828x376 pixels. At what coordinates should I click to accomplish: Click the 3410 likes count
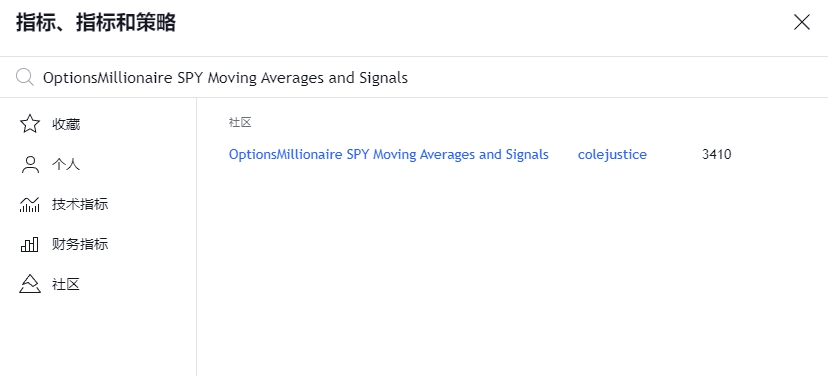[x=717, y=155]
